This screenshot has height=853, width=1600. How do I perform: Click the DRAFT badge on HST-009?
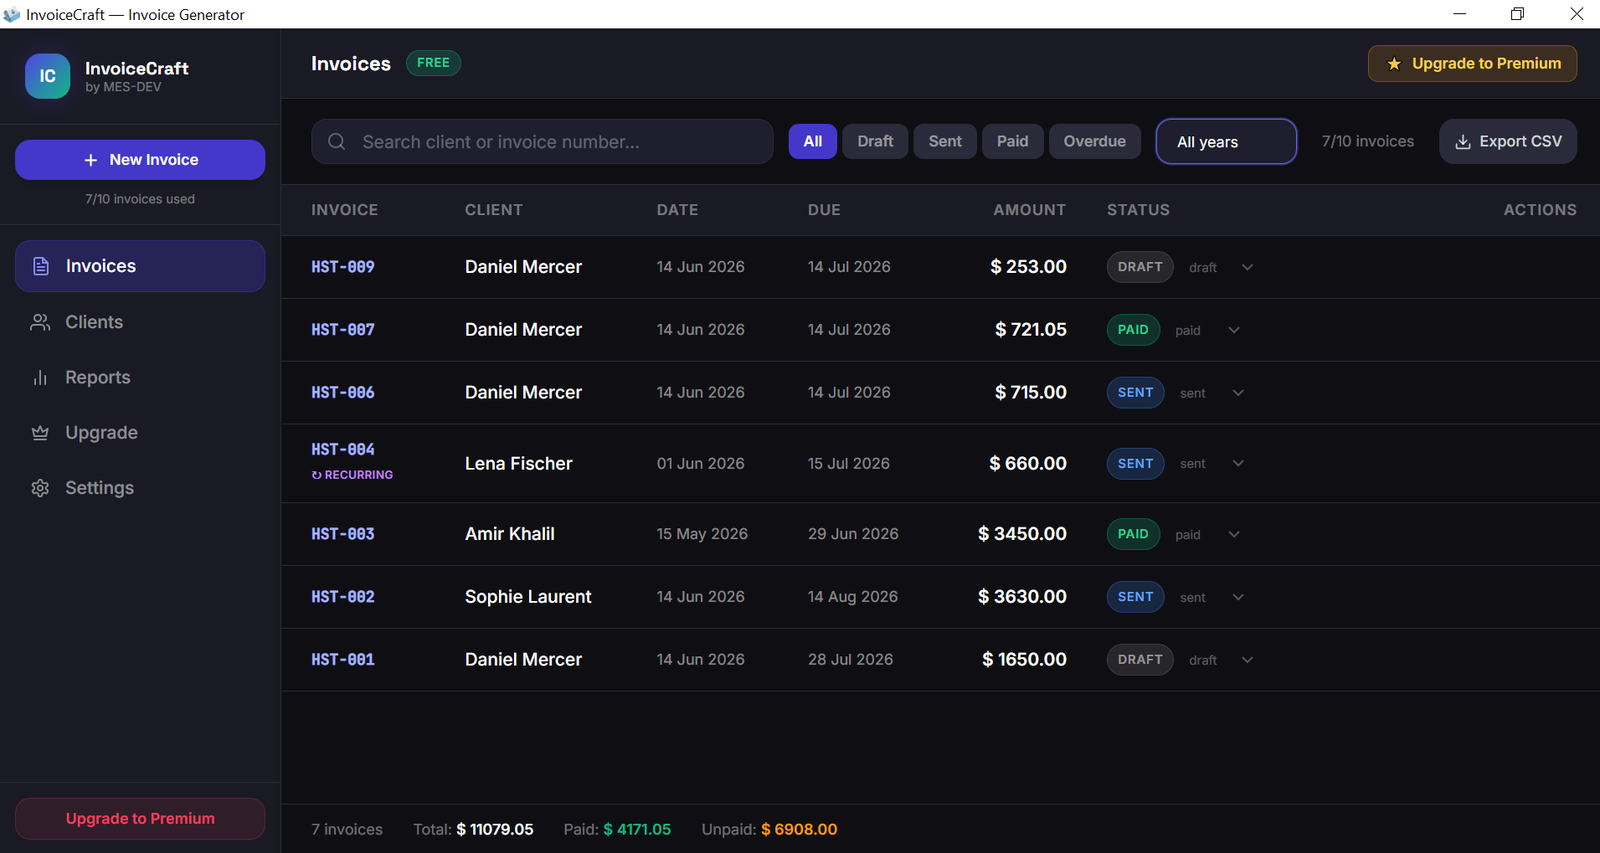1140,267
